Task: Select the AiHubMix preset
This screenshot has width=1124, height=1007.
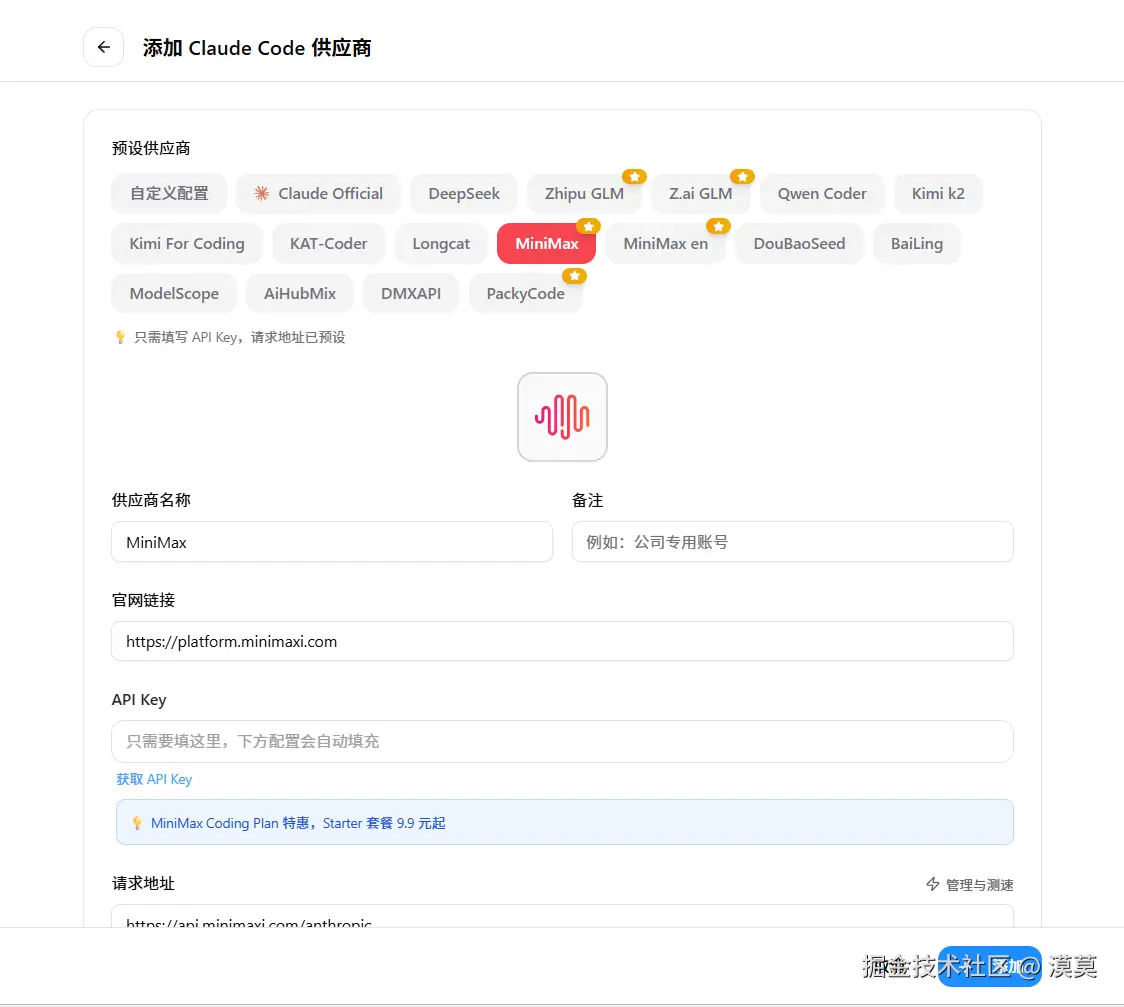Action: tap(300, 293)
